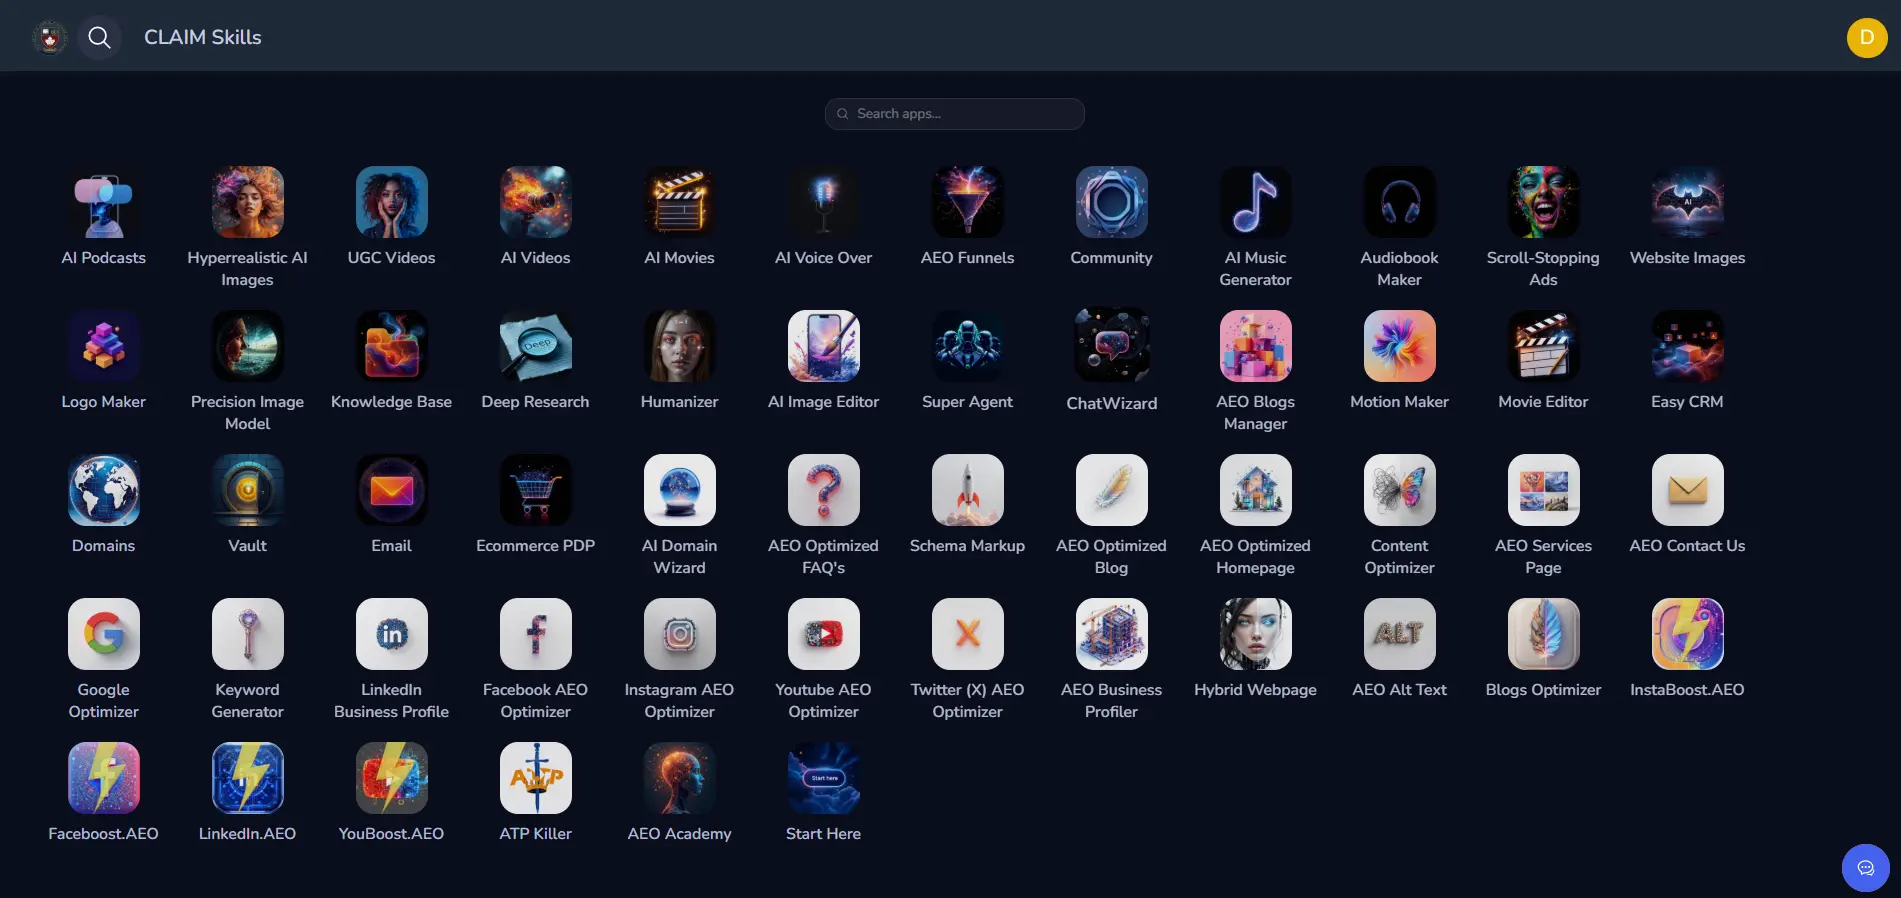
Task: Click the Search apps input field
Action: (x=955, y=114)
